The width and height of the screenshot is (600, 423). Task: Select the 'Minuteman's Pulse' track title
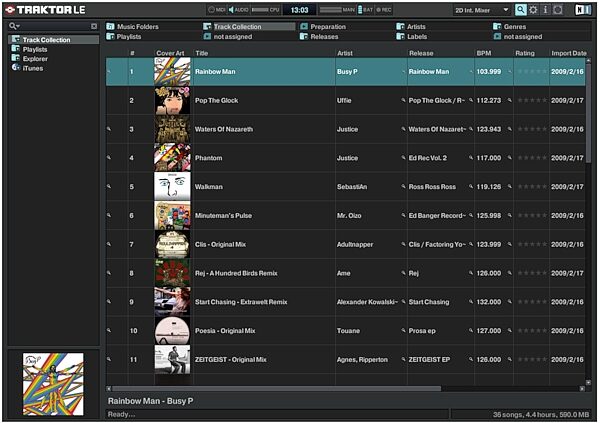223,216
